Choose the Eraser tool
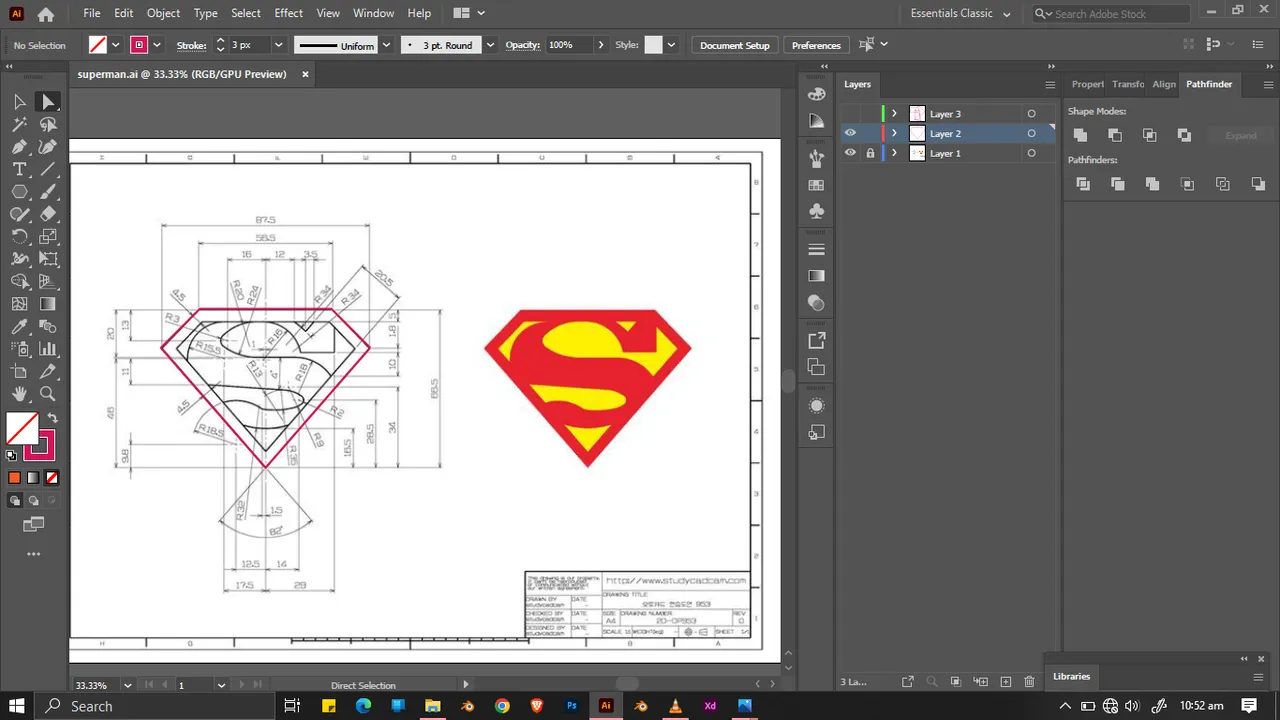 (48, 214)
